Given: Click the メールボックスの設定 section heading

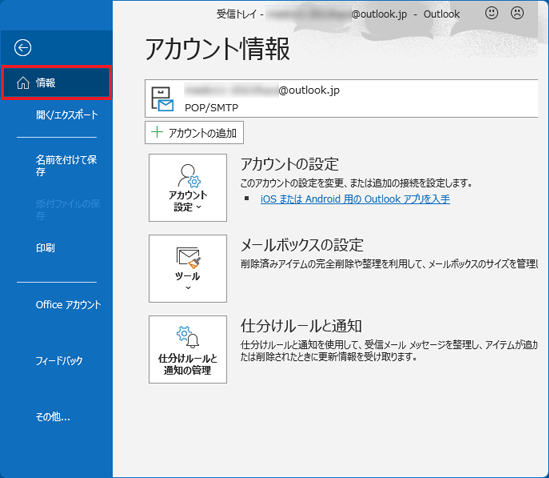Looking at the screenshot, I should (x=302, y=245).
